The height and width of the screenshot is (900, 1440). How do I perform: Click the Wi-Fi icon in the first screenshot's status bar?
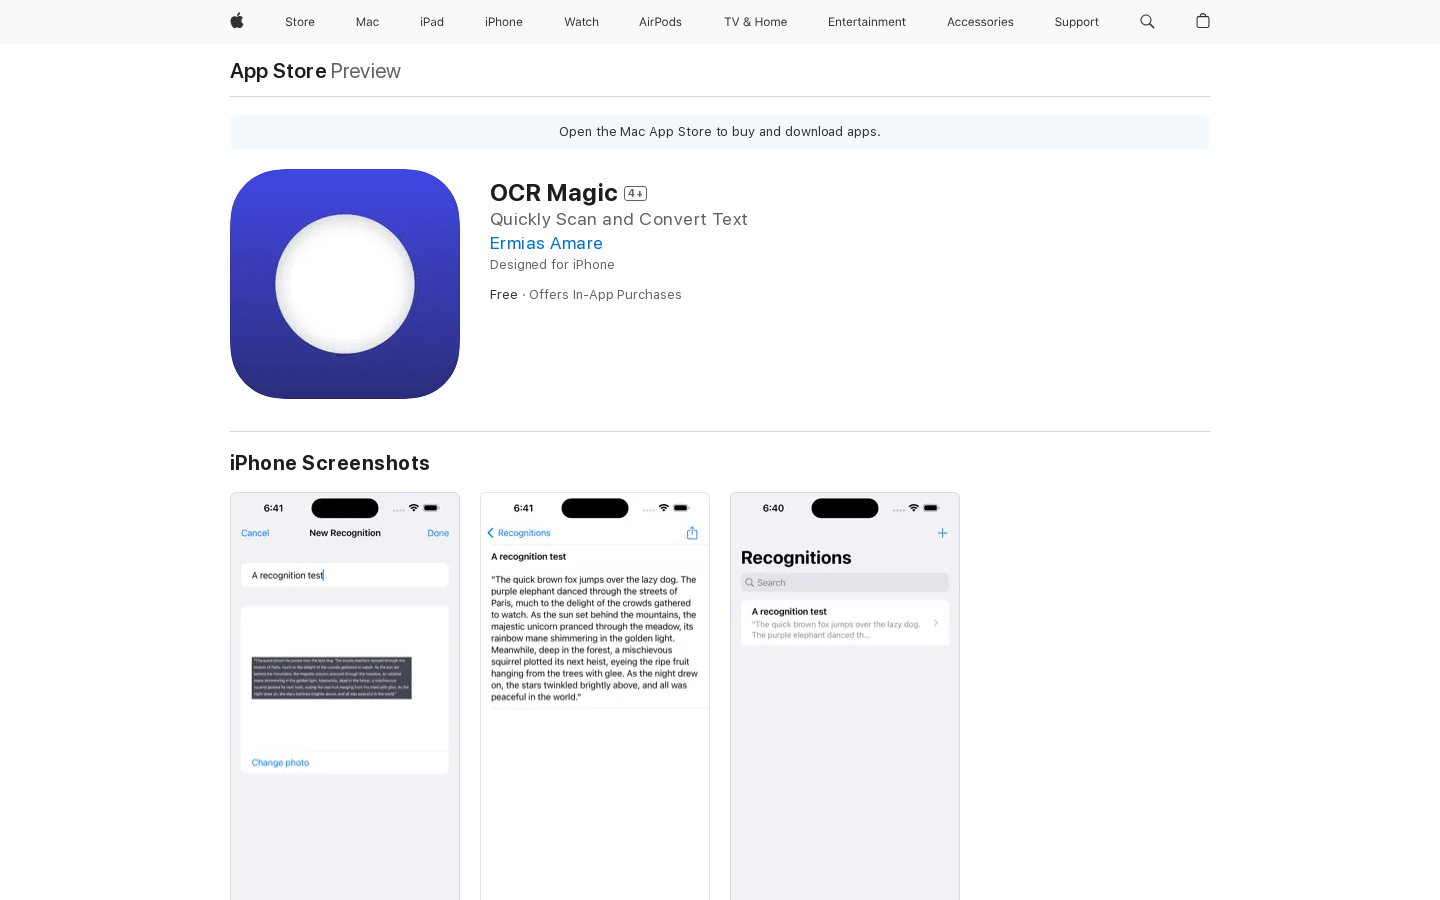click(x=414, y=508)
